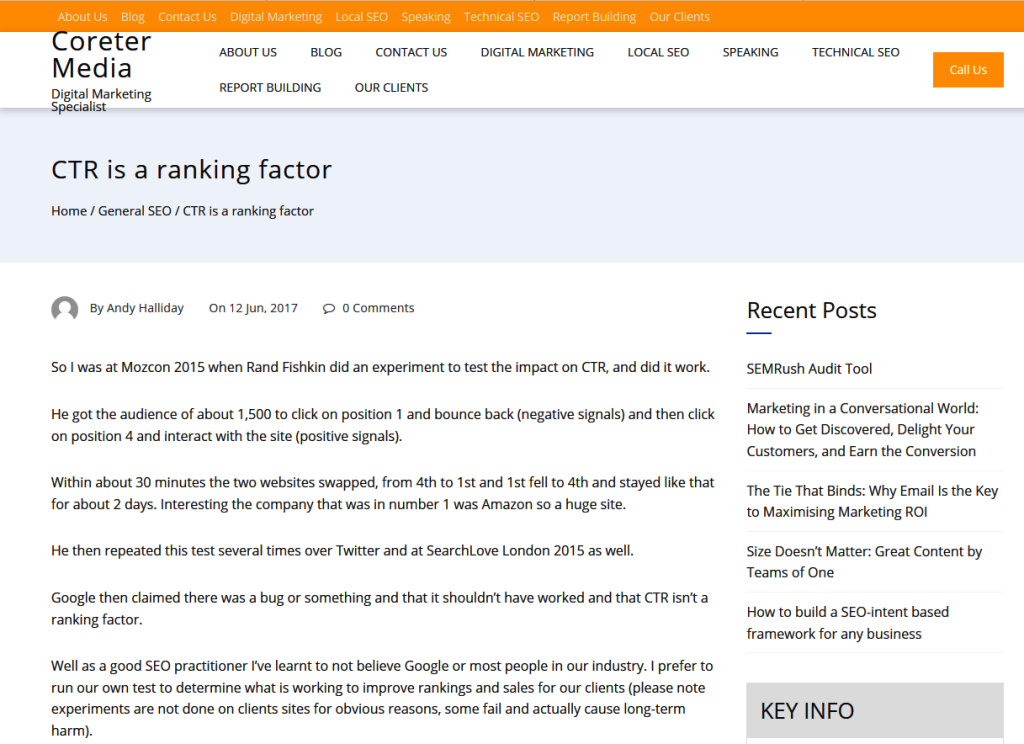Viewport: 1024px width, 744px height.
Task: Click Report Building in the navigation
Action: pos(270,87)
